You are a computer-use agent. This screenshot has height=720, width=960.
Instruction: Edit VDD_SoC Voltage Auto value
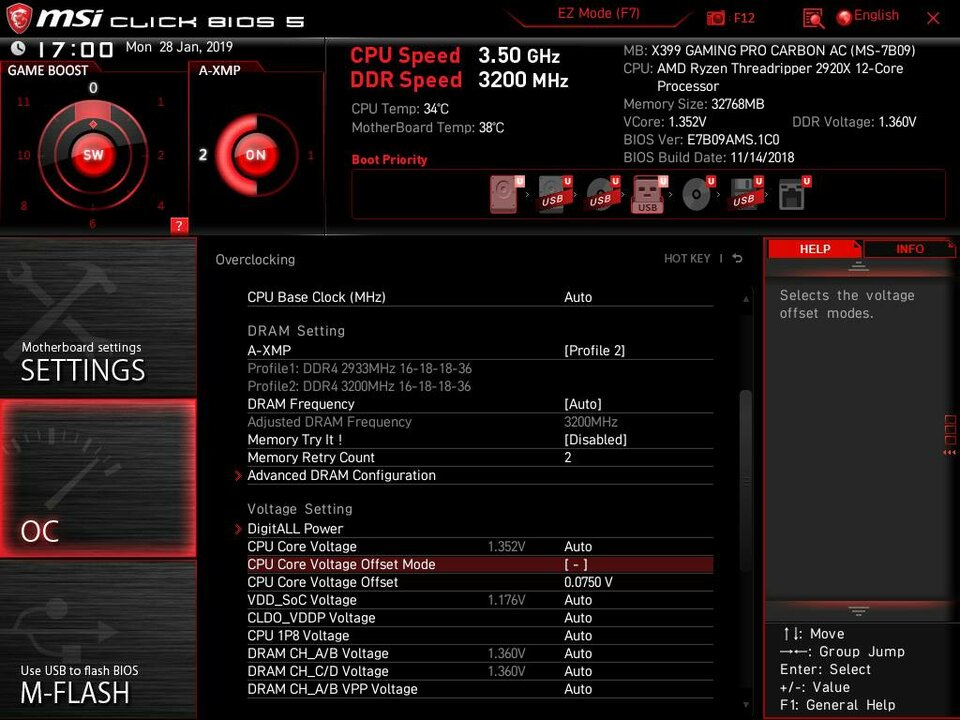click(x=578, y=600)
